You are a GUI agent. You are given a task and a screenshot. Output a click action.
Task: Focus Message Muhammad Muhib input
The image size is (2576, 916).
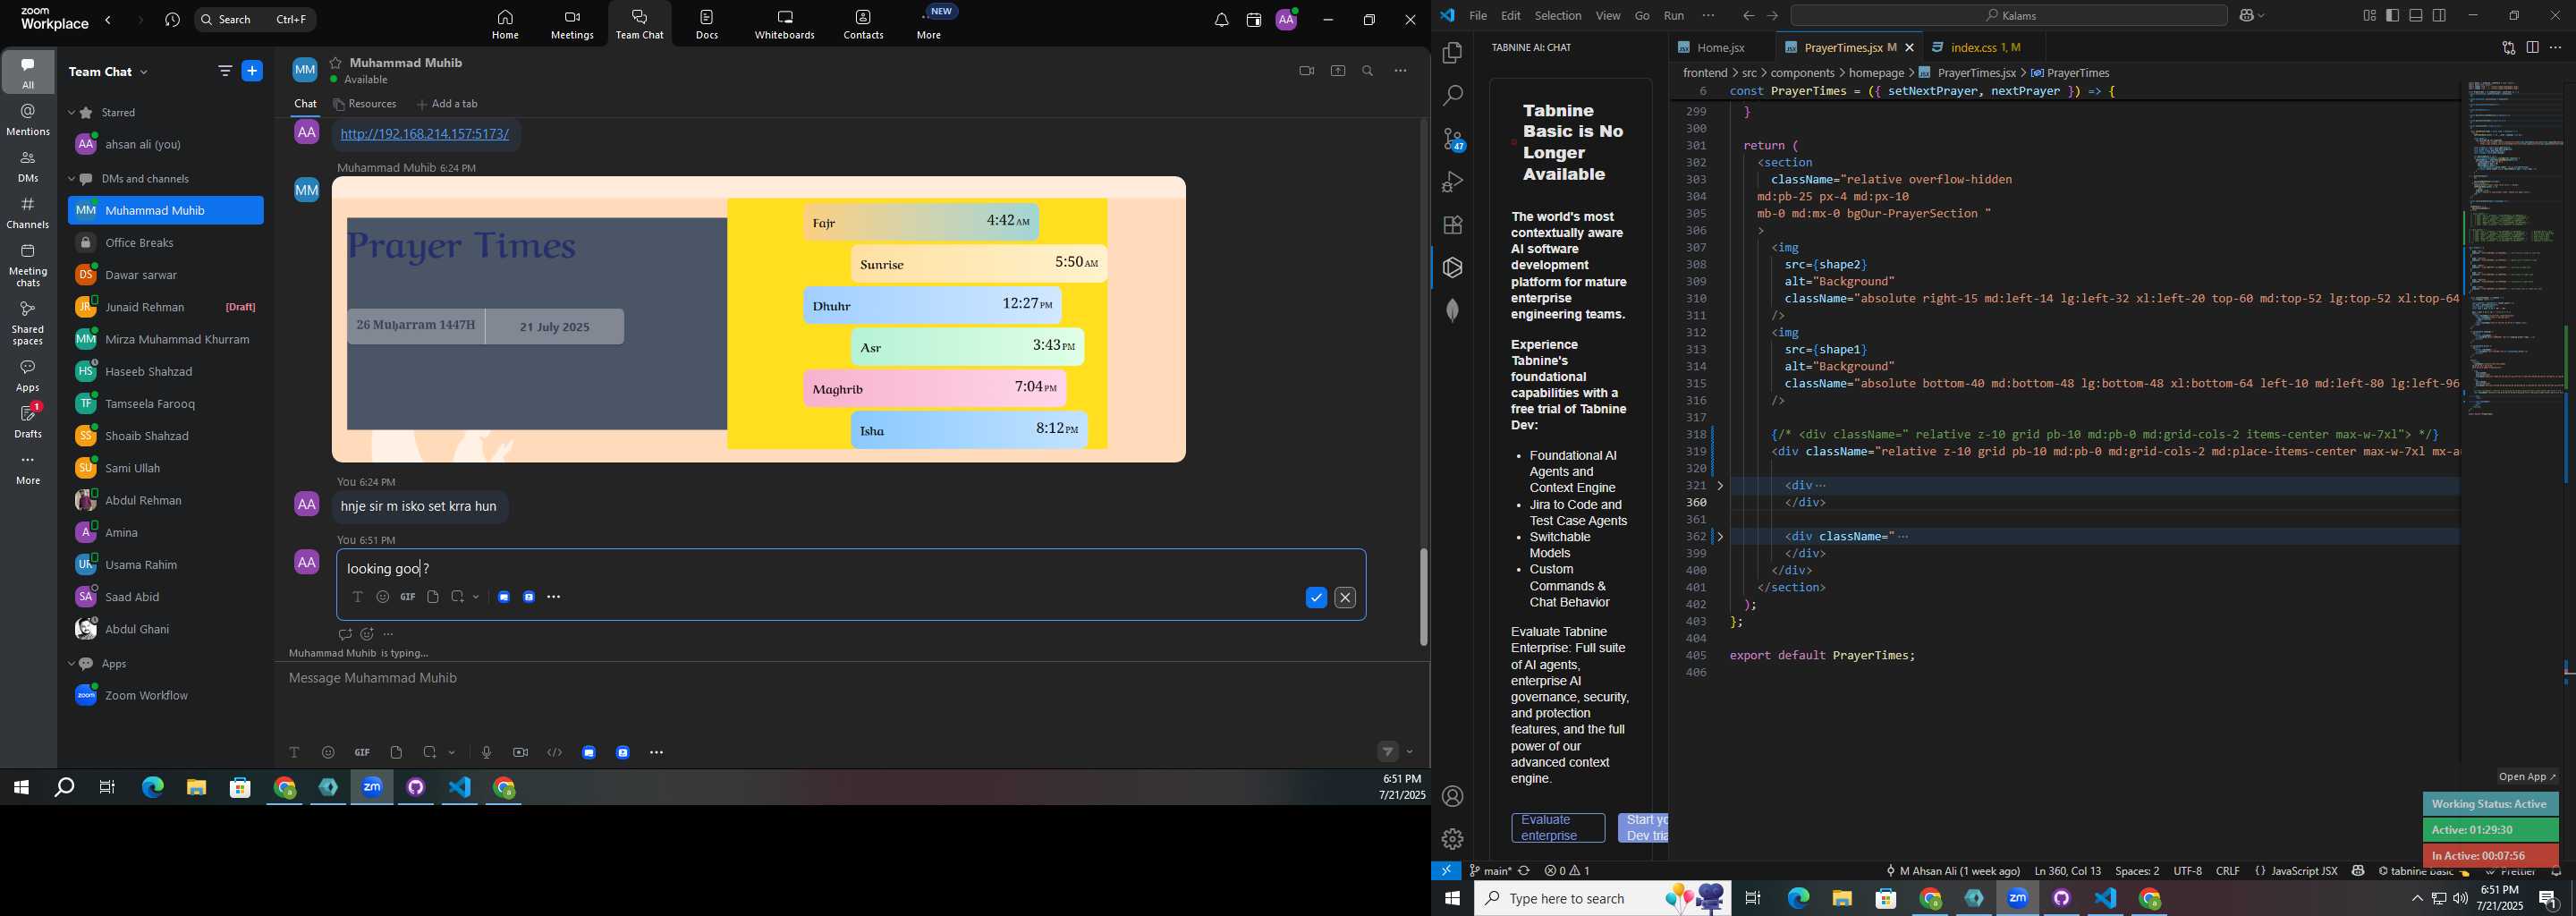(850, 679)
